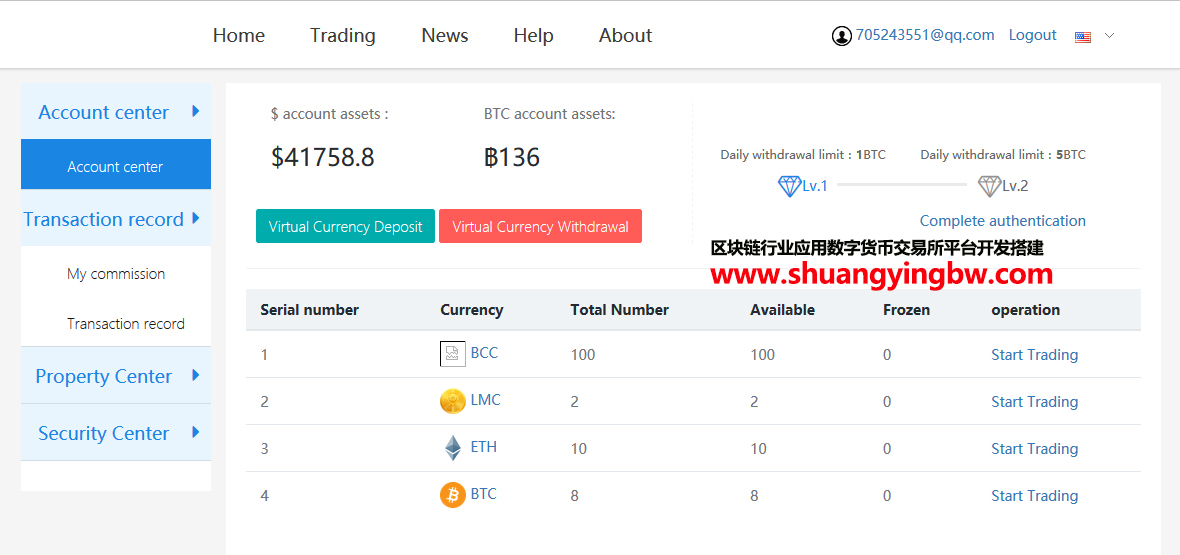Click the gray Lv.2 diamond icon
Viewport: 1180px width, 555px height.
(989, 186)
